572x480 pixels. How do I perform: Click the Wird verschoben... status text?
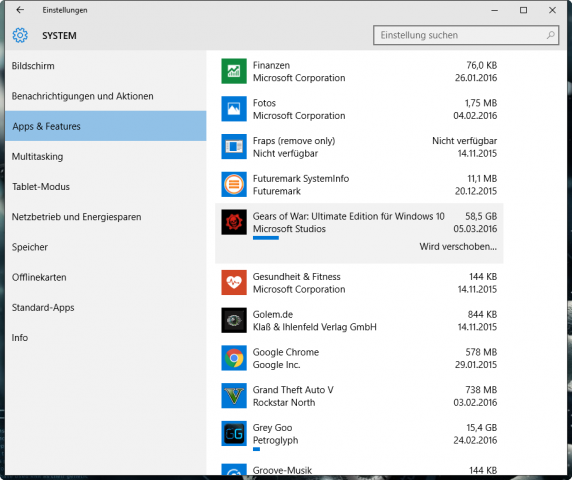click(458, 247)
